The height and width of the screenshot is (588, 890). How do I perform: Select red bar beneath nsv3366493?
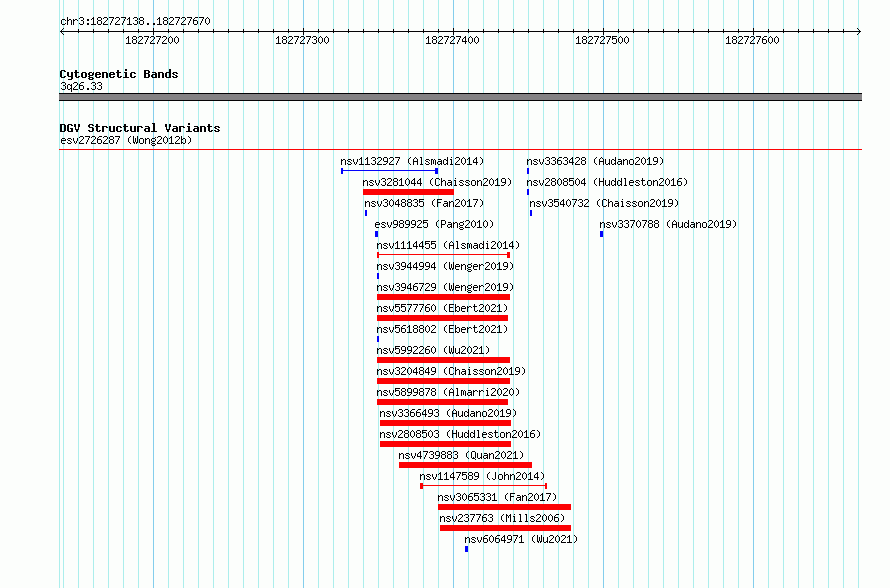coord(446,423)
